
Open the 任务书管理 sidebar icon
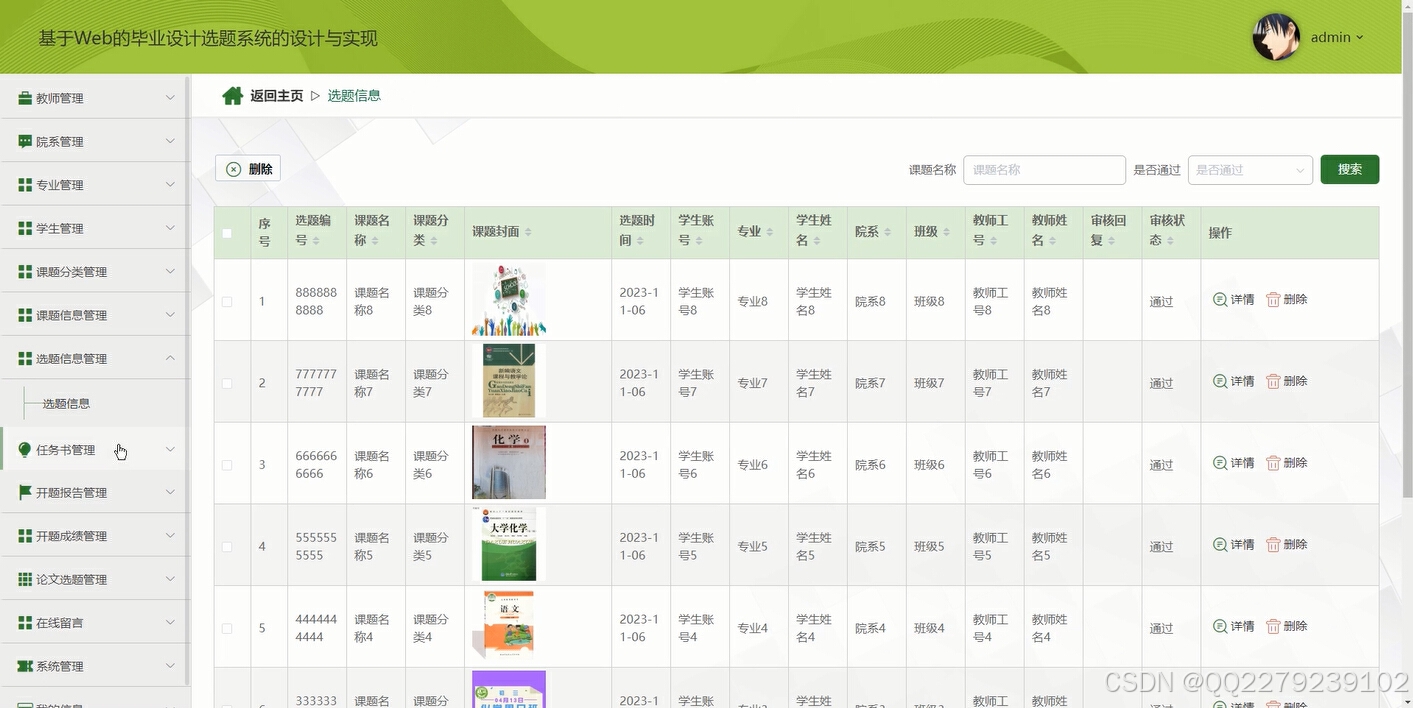25,449
